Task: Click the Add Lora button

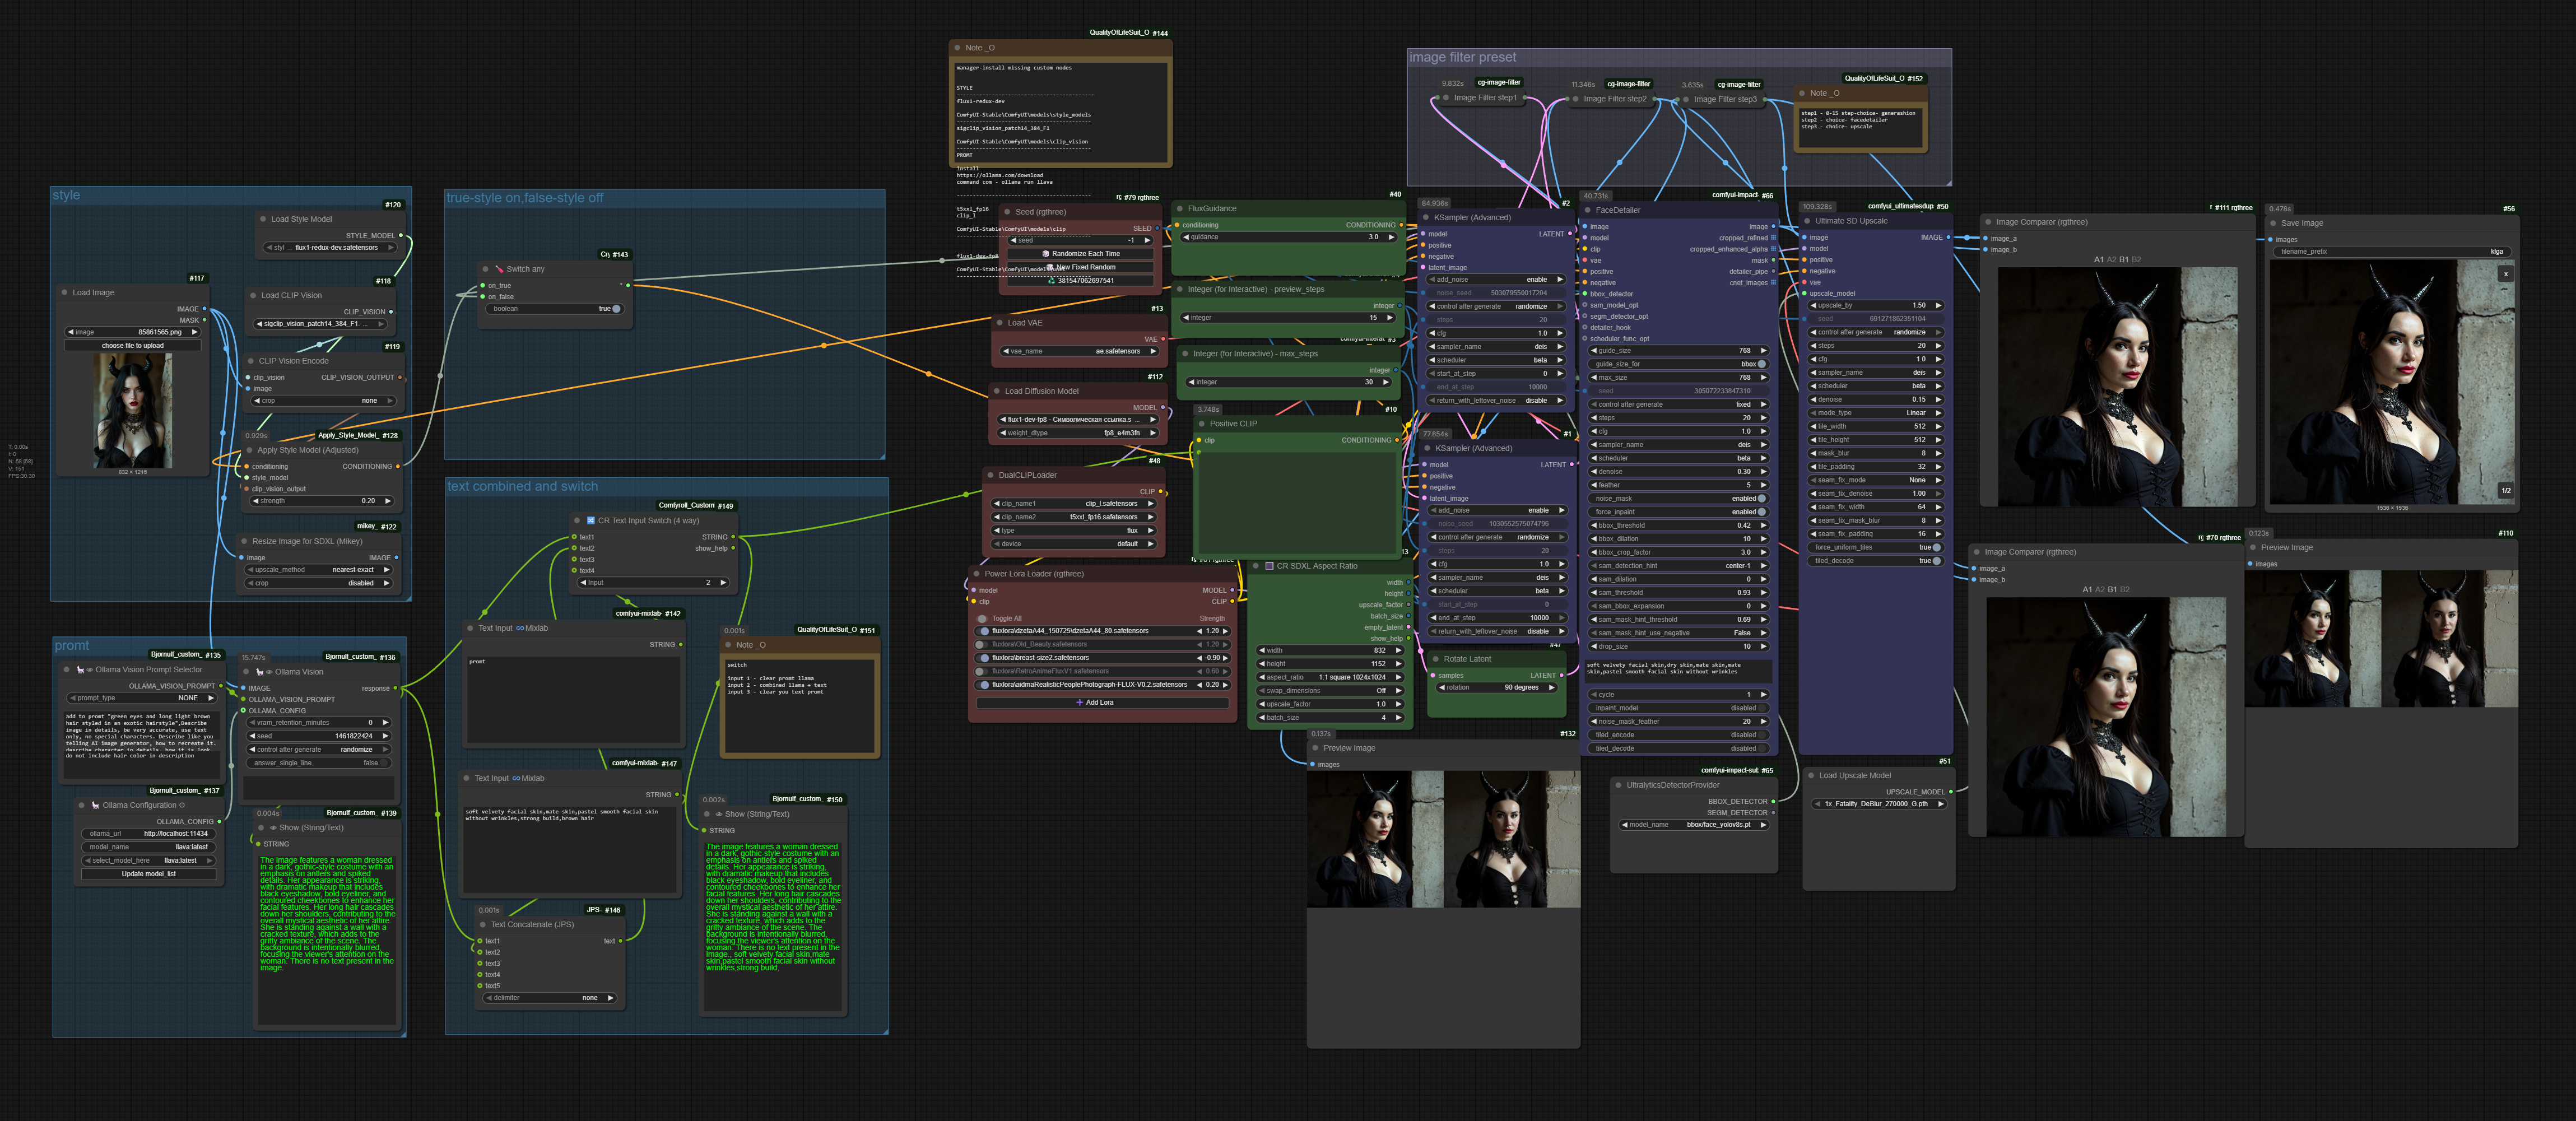Action: tap(1102, 703)
